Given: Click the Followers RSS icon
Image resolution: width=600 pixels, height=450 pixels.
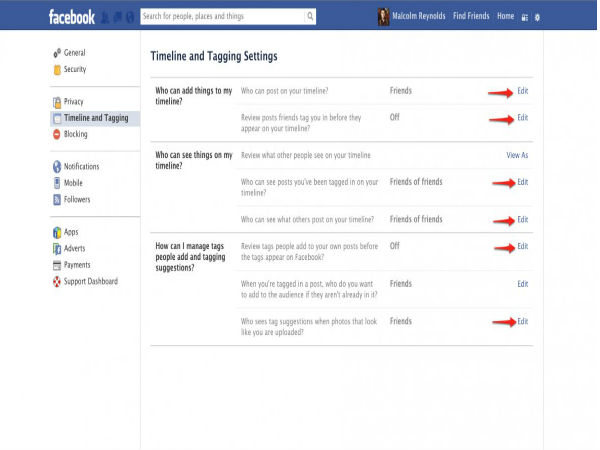Looking at the screenshot, I should pyautogui.click(x=57, y=199).
